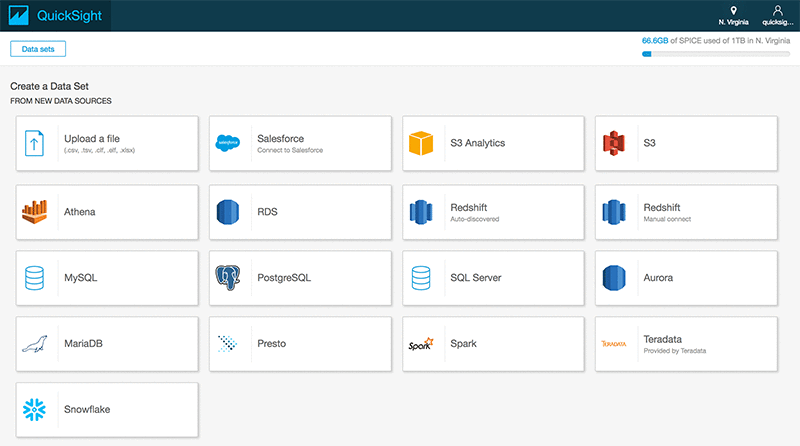Click the Spark logo icon
This screenshot has width=800, height=446.
pyautogui.click(x=420, y=344)
